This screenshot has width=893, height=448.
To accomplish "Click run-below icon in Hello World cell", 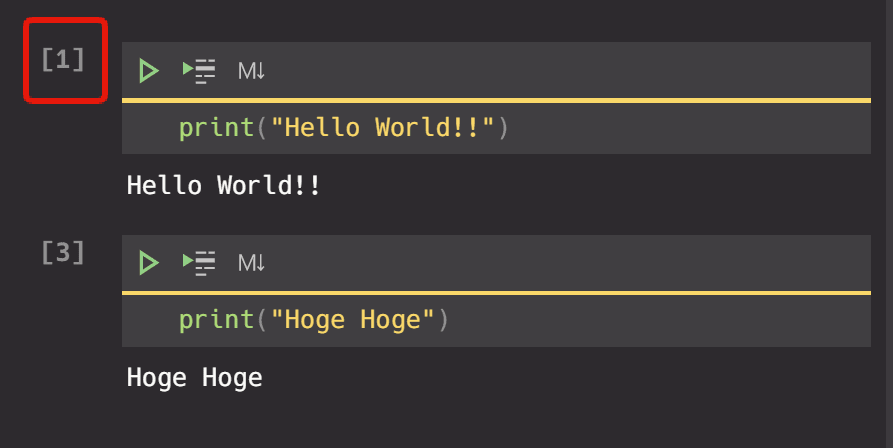I will point(199,71).
